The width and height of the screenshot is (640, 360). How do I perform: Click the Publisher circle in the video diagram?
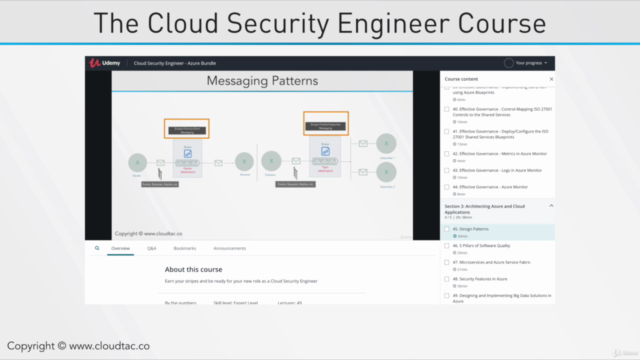pos(271,161)
